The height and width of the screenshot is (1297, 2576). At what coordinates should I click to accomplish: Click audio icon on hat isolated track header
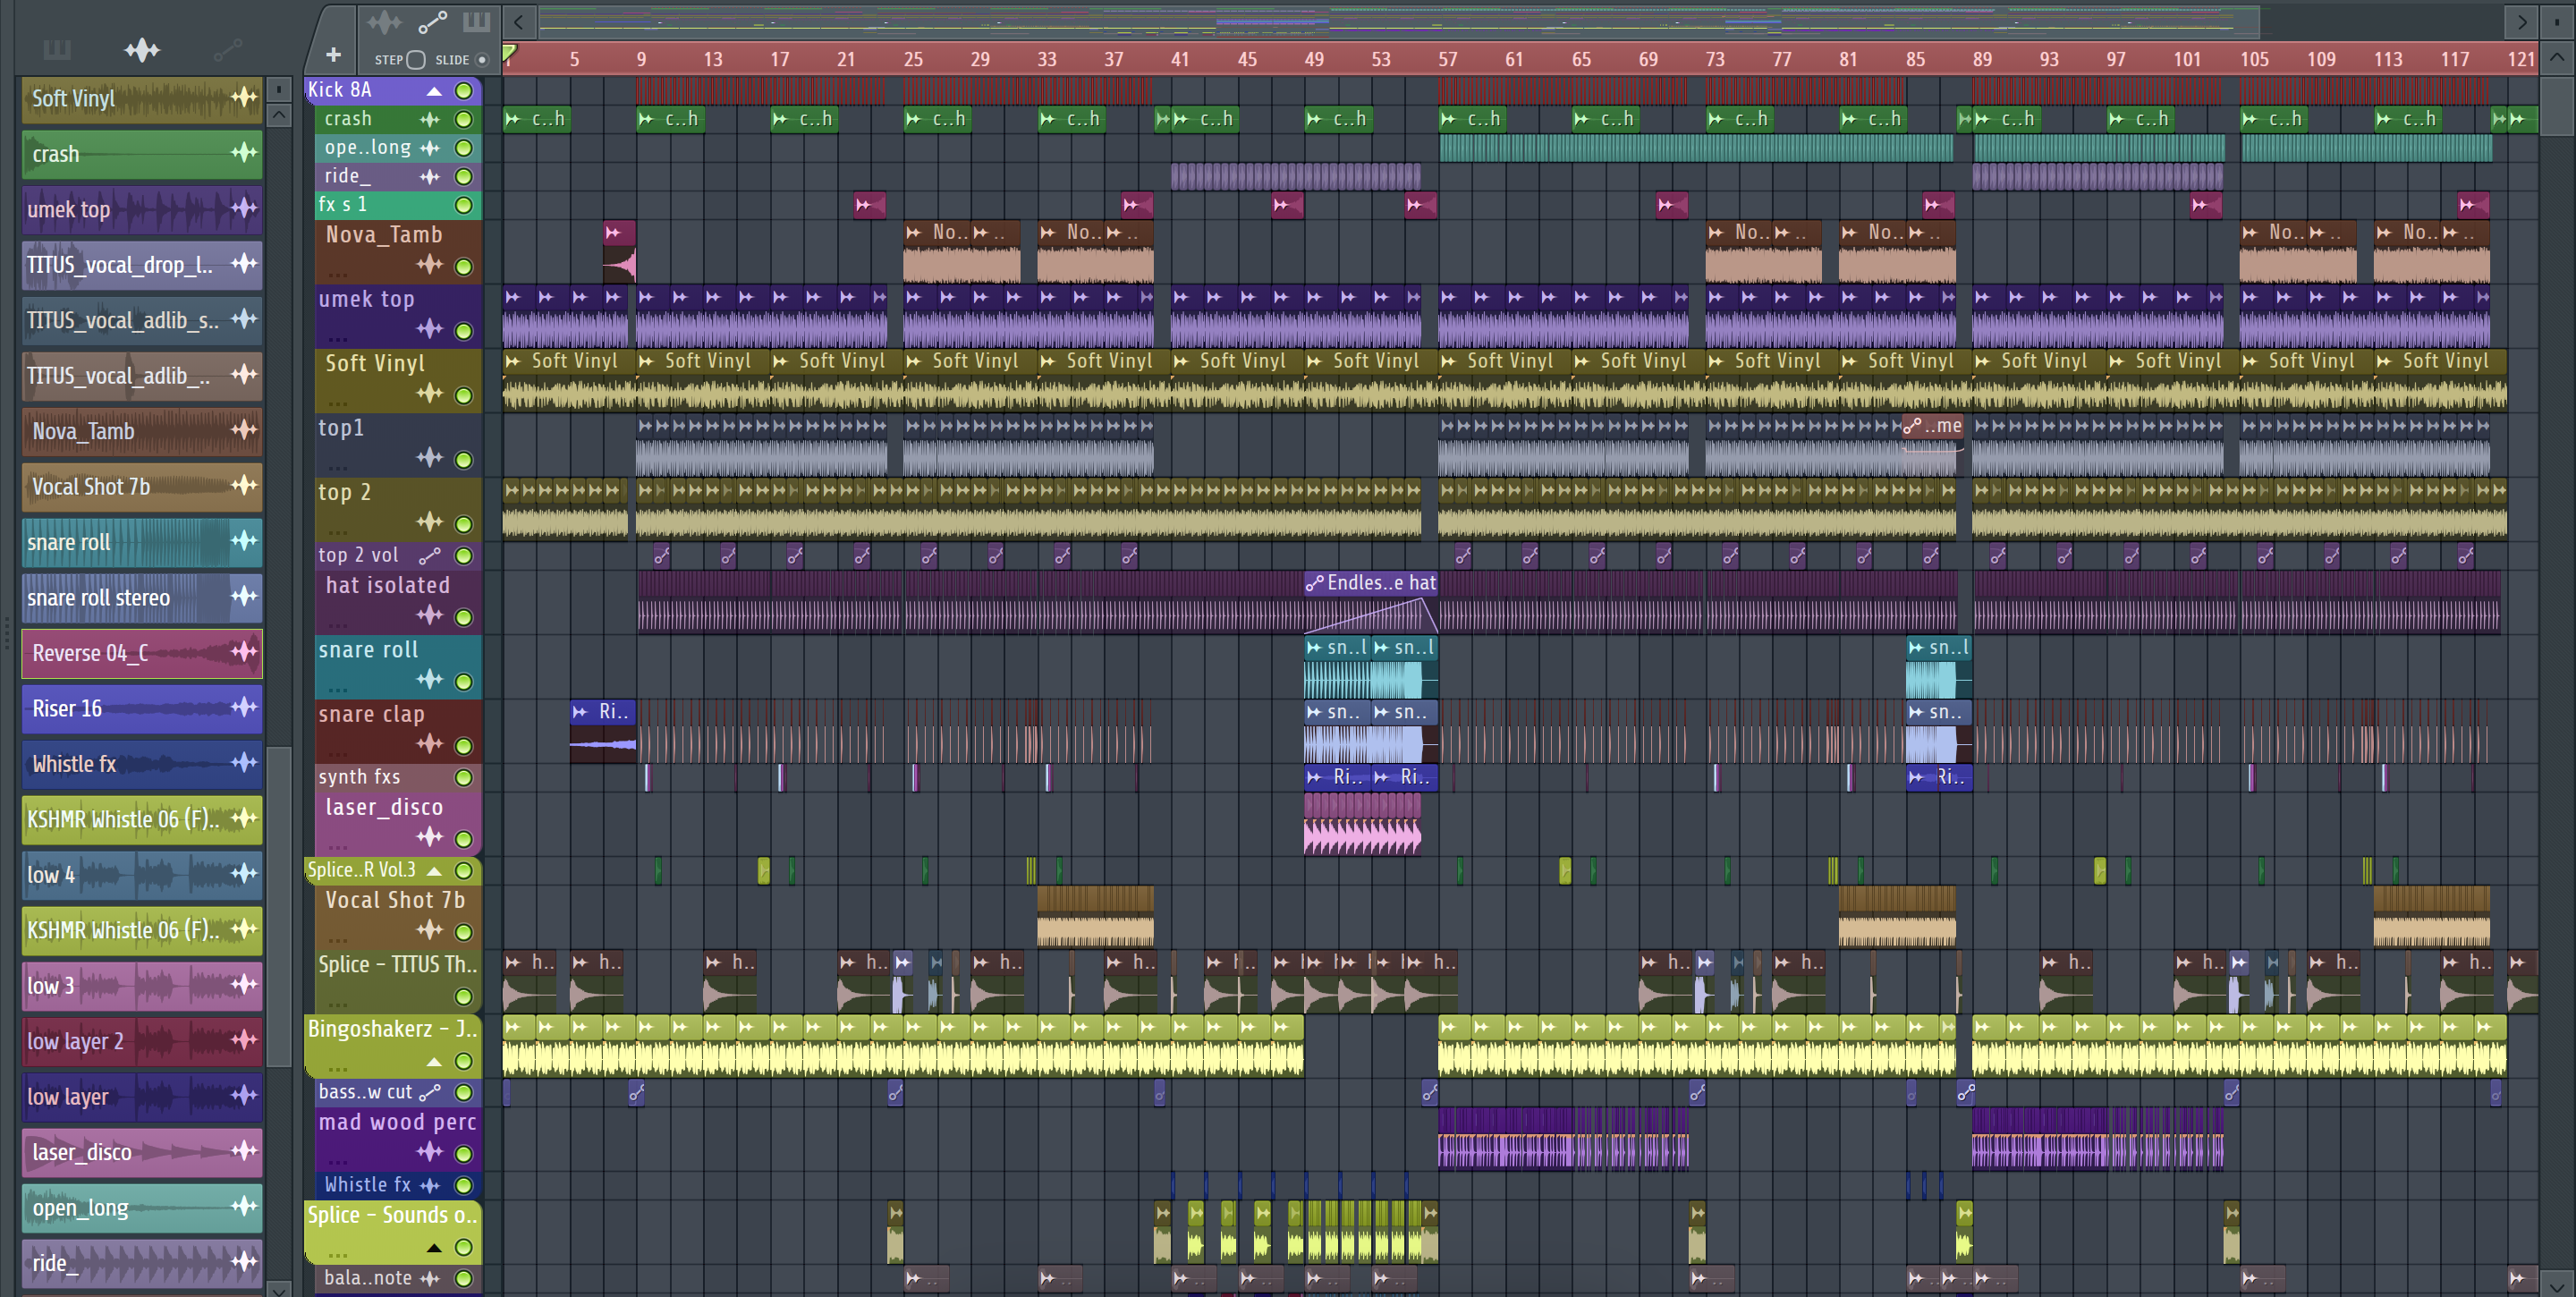(x=430, y=615)
